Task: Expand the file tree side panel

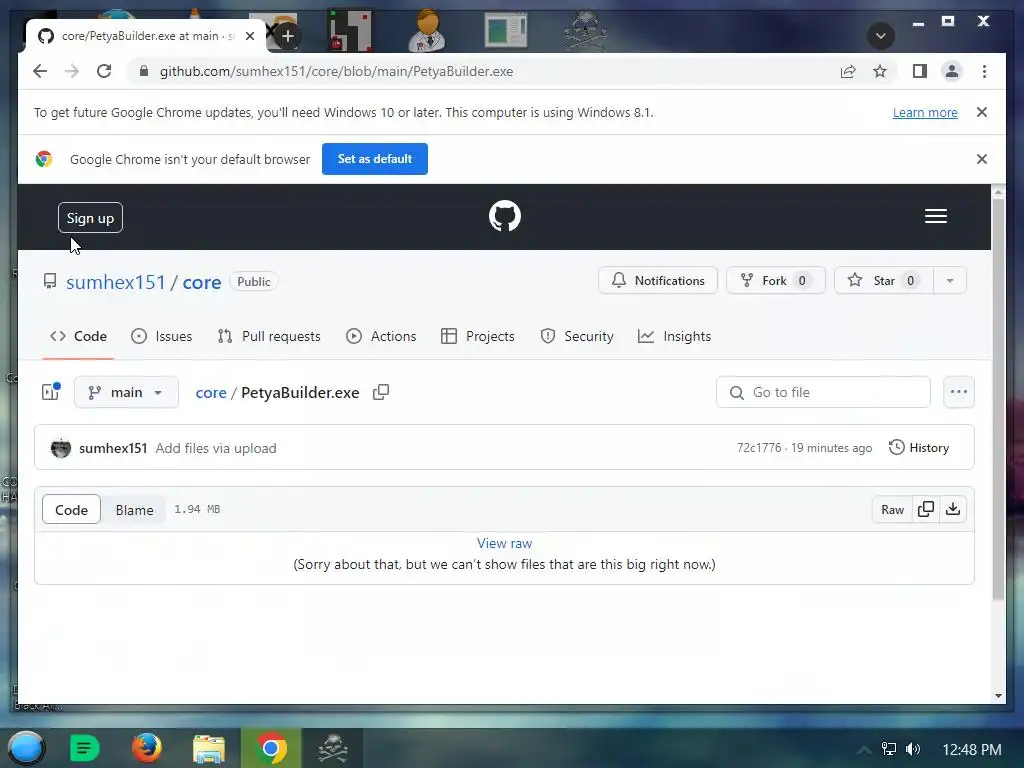Action: click(51, 392)
